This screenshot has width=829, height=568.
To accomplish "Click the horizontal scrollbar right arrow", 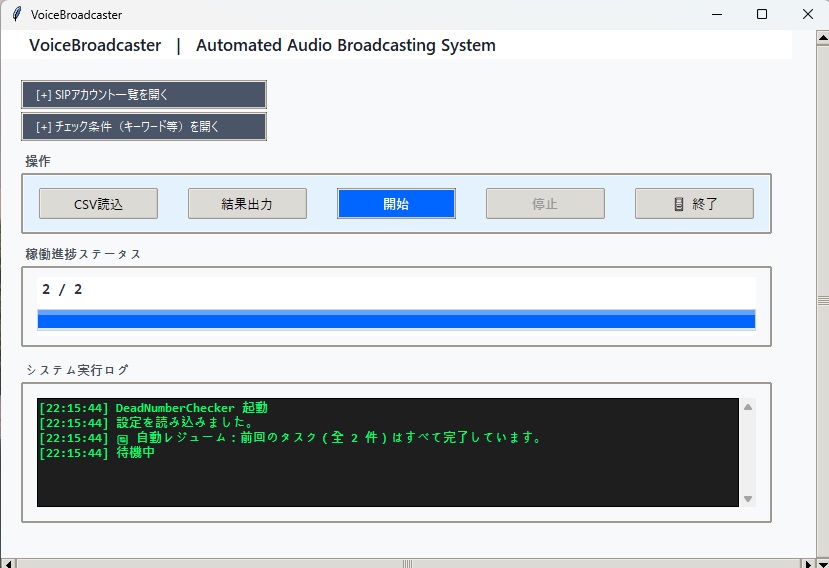I will [x=808, y=564].
